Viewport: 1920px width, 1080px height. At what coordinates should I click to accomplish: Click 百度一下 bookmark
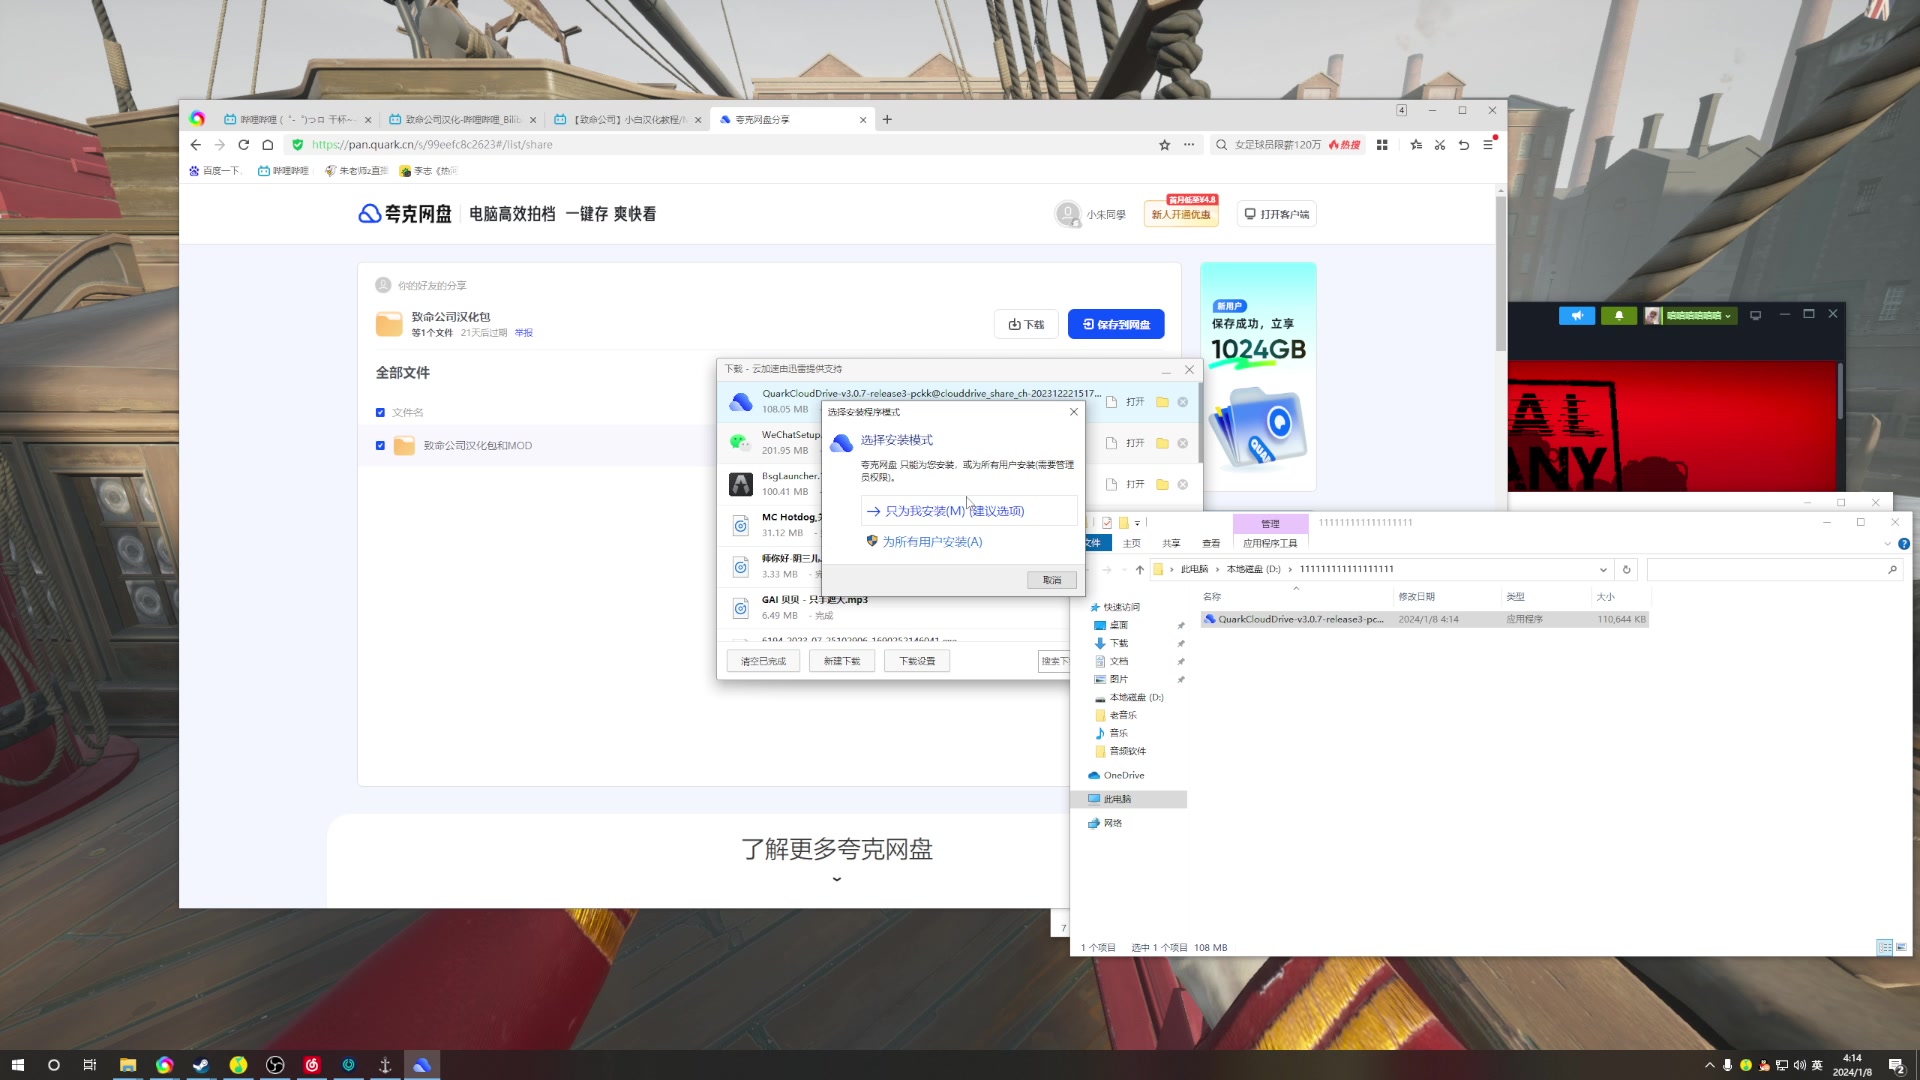point(215,171)
